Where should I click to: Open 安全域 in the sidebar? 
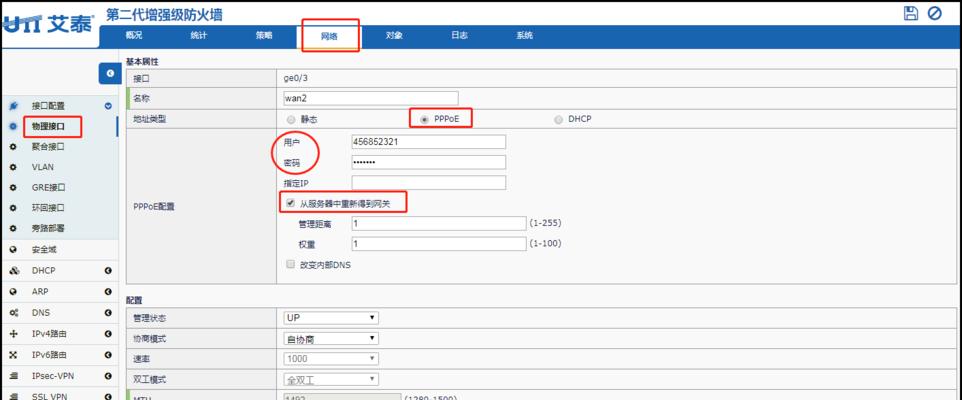tap(44, 250)
